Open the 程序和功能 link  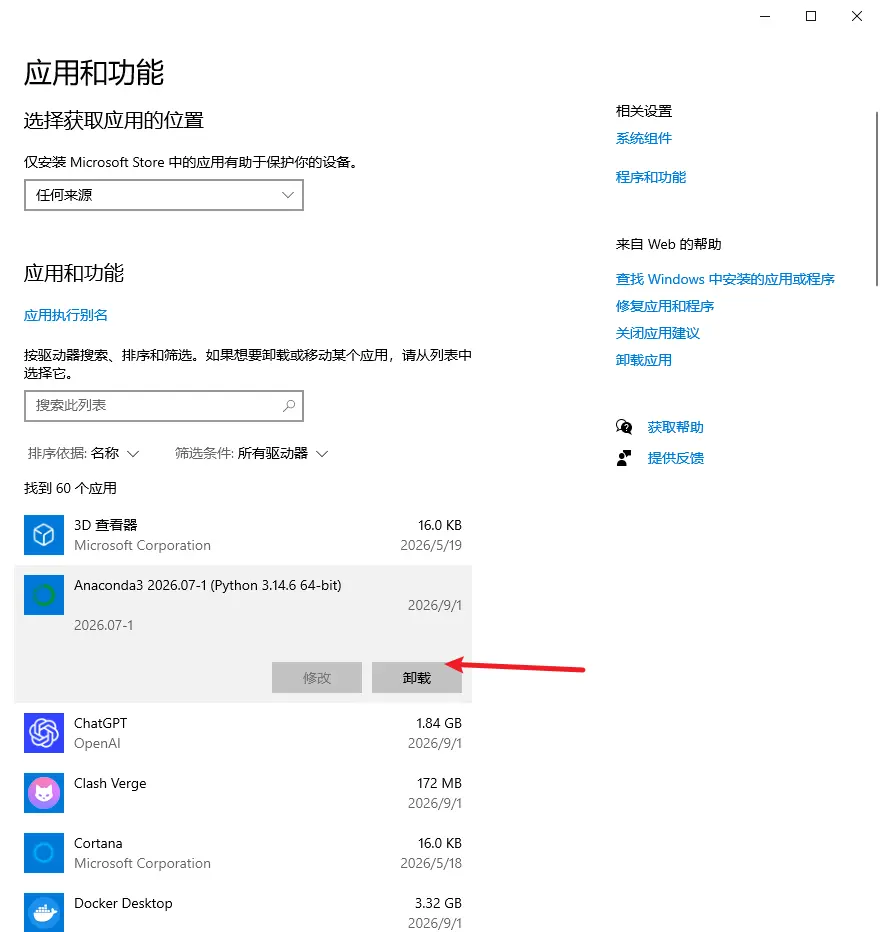(x=651, y=177)
